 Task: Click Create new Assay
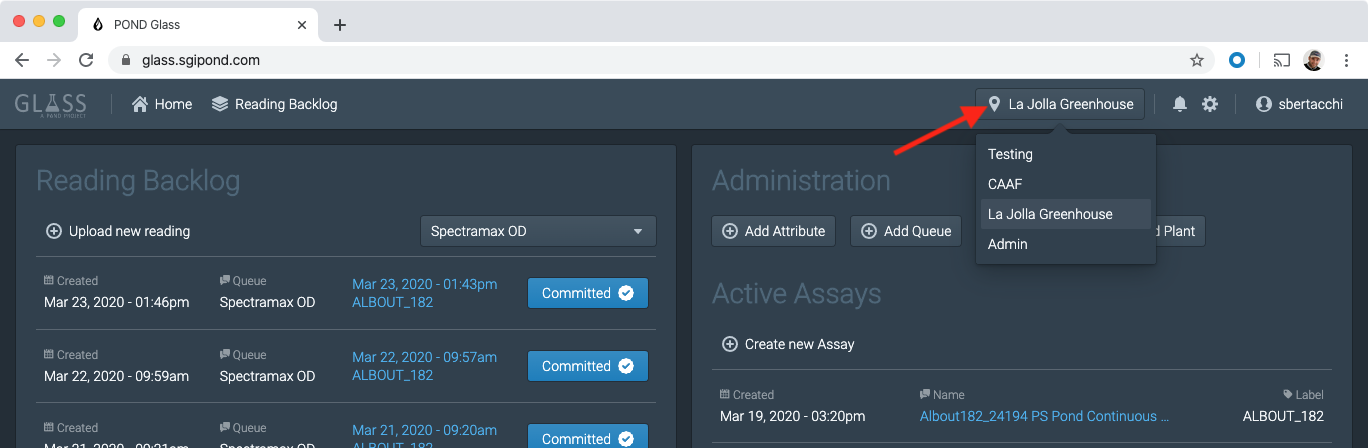click(x=788, y=344)
